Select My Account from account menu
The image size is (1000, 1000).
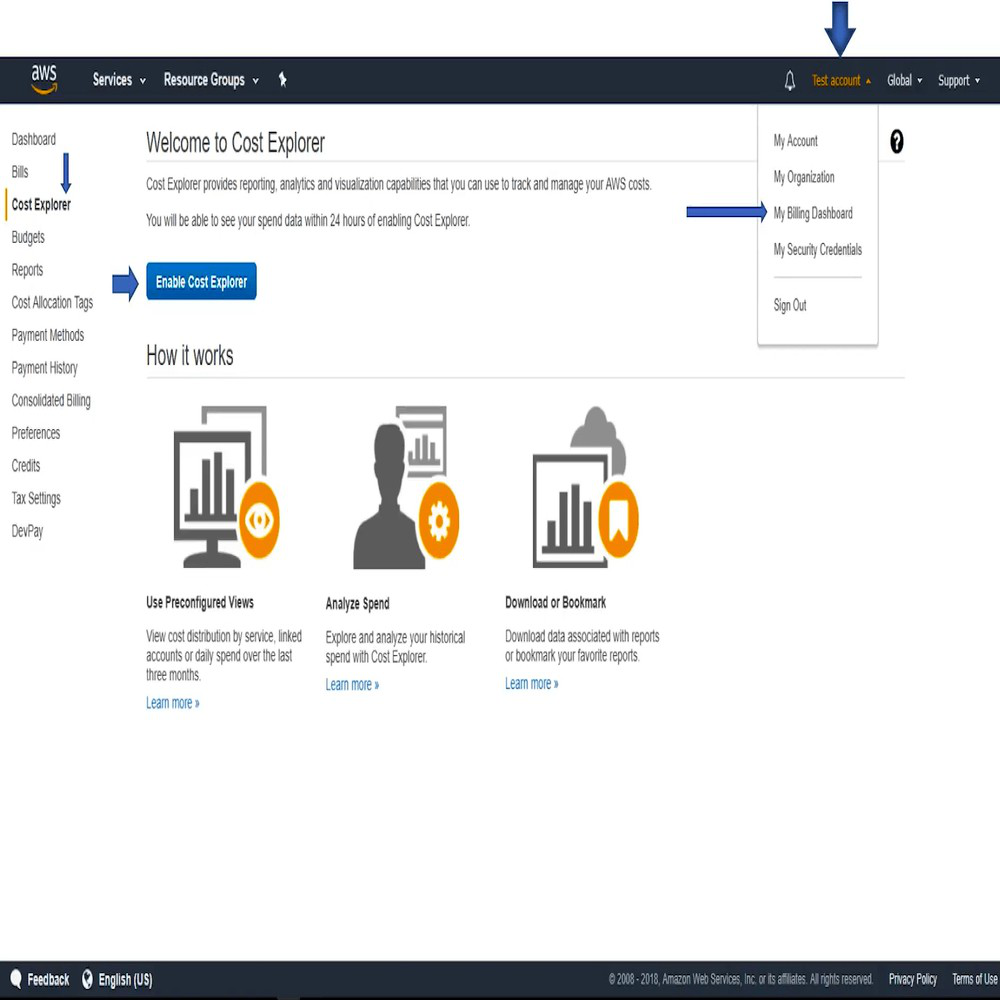click(795, 141)
